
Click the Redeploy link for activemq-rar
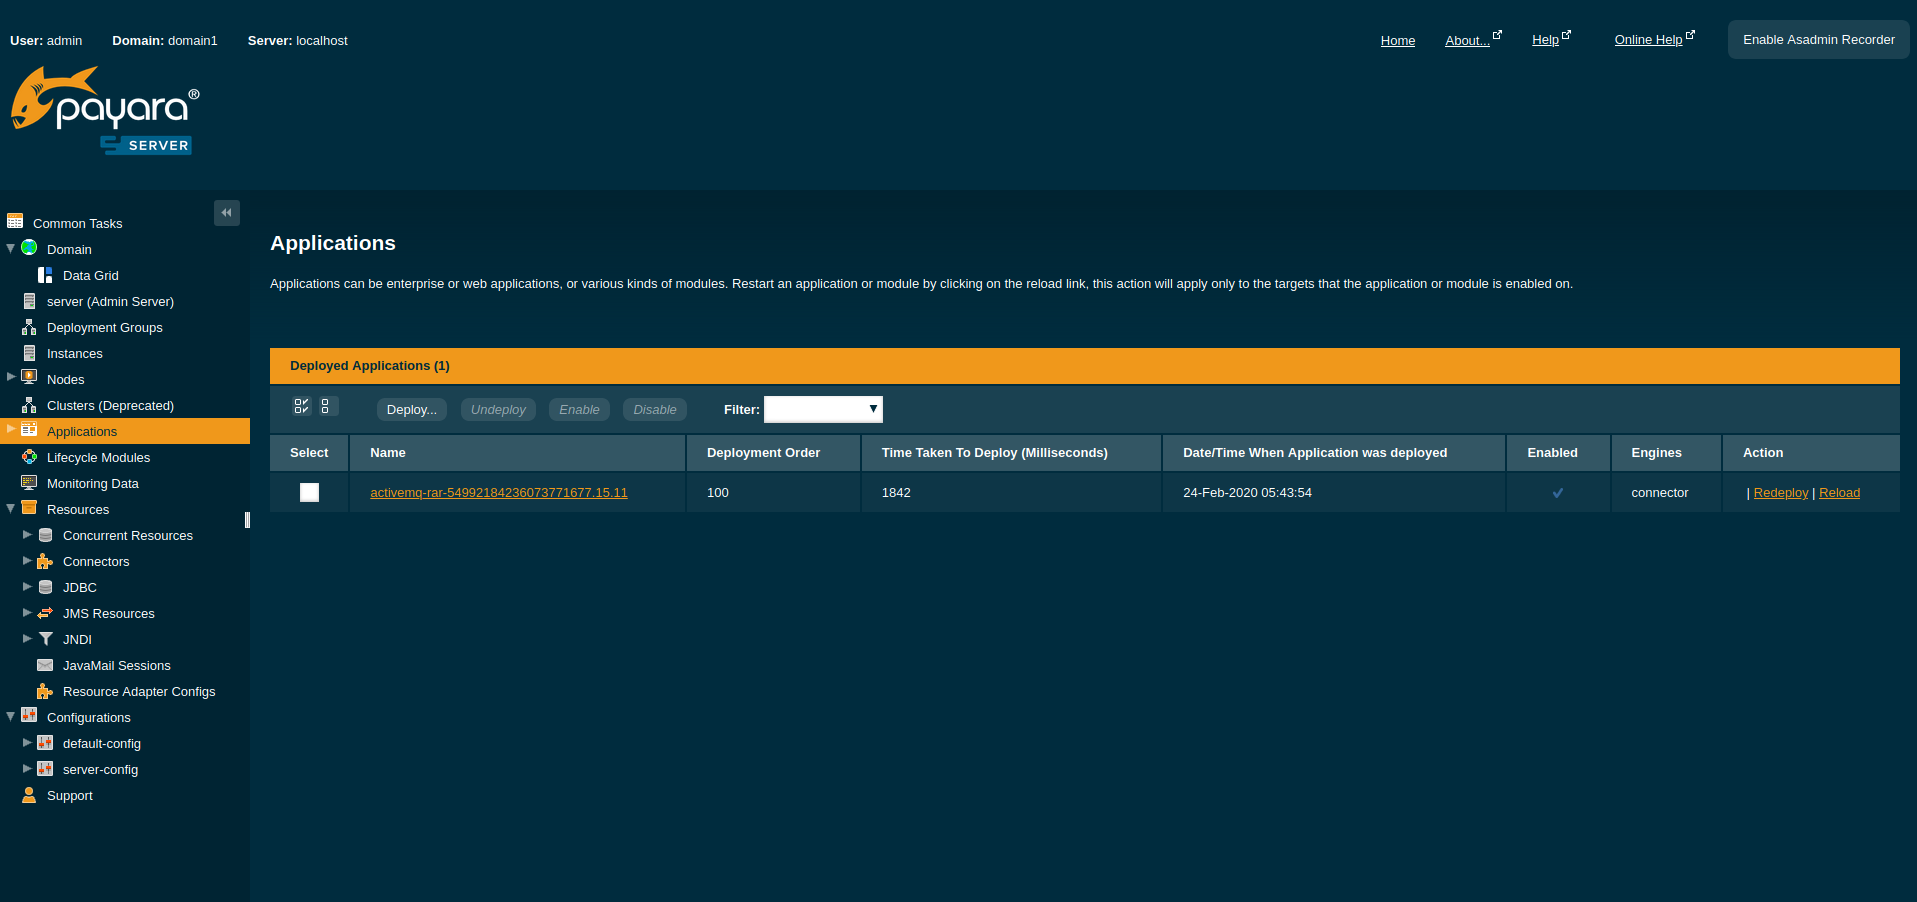(1780, 493)
